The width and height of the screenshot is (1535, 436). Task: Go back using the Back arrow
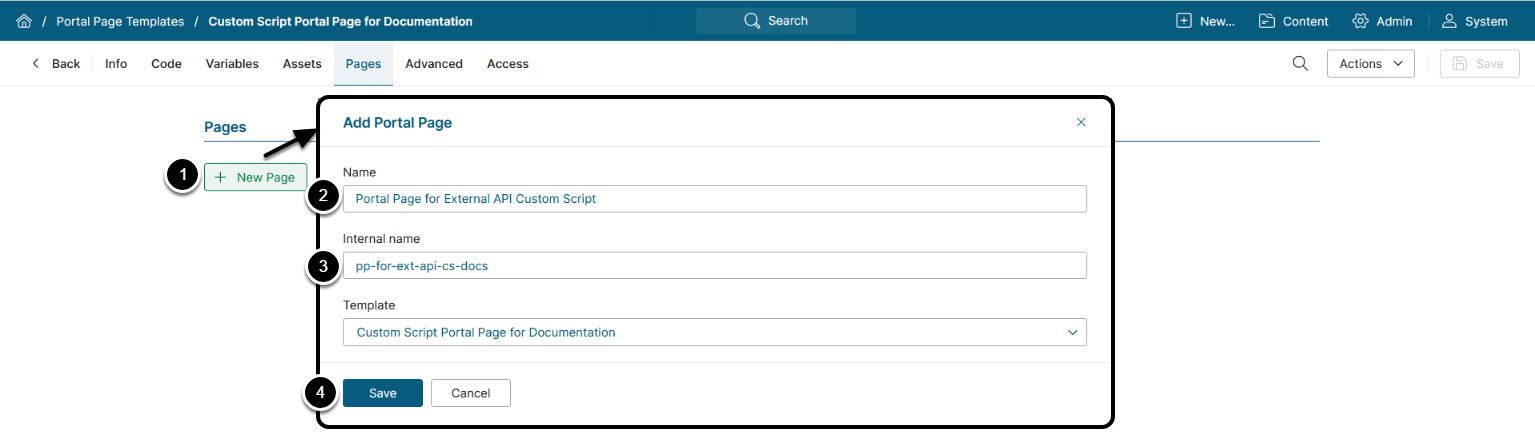point(55,64)
